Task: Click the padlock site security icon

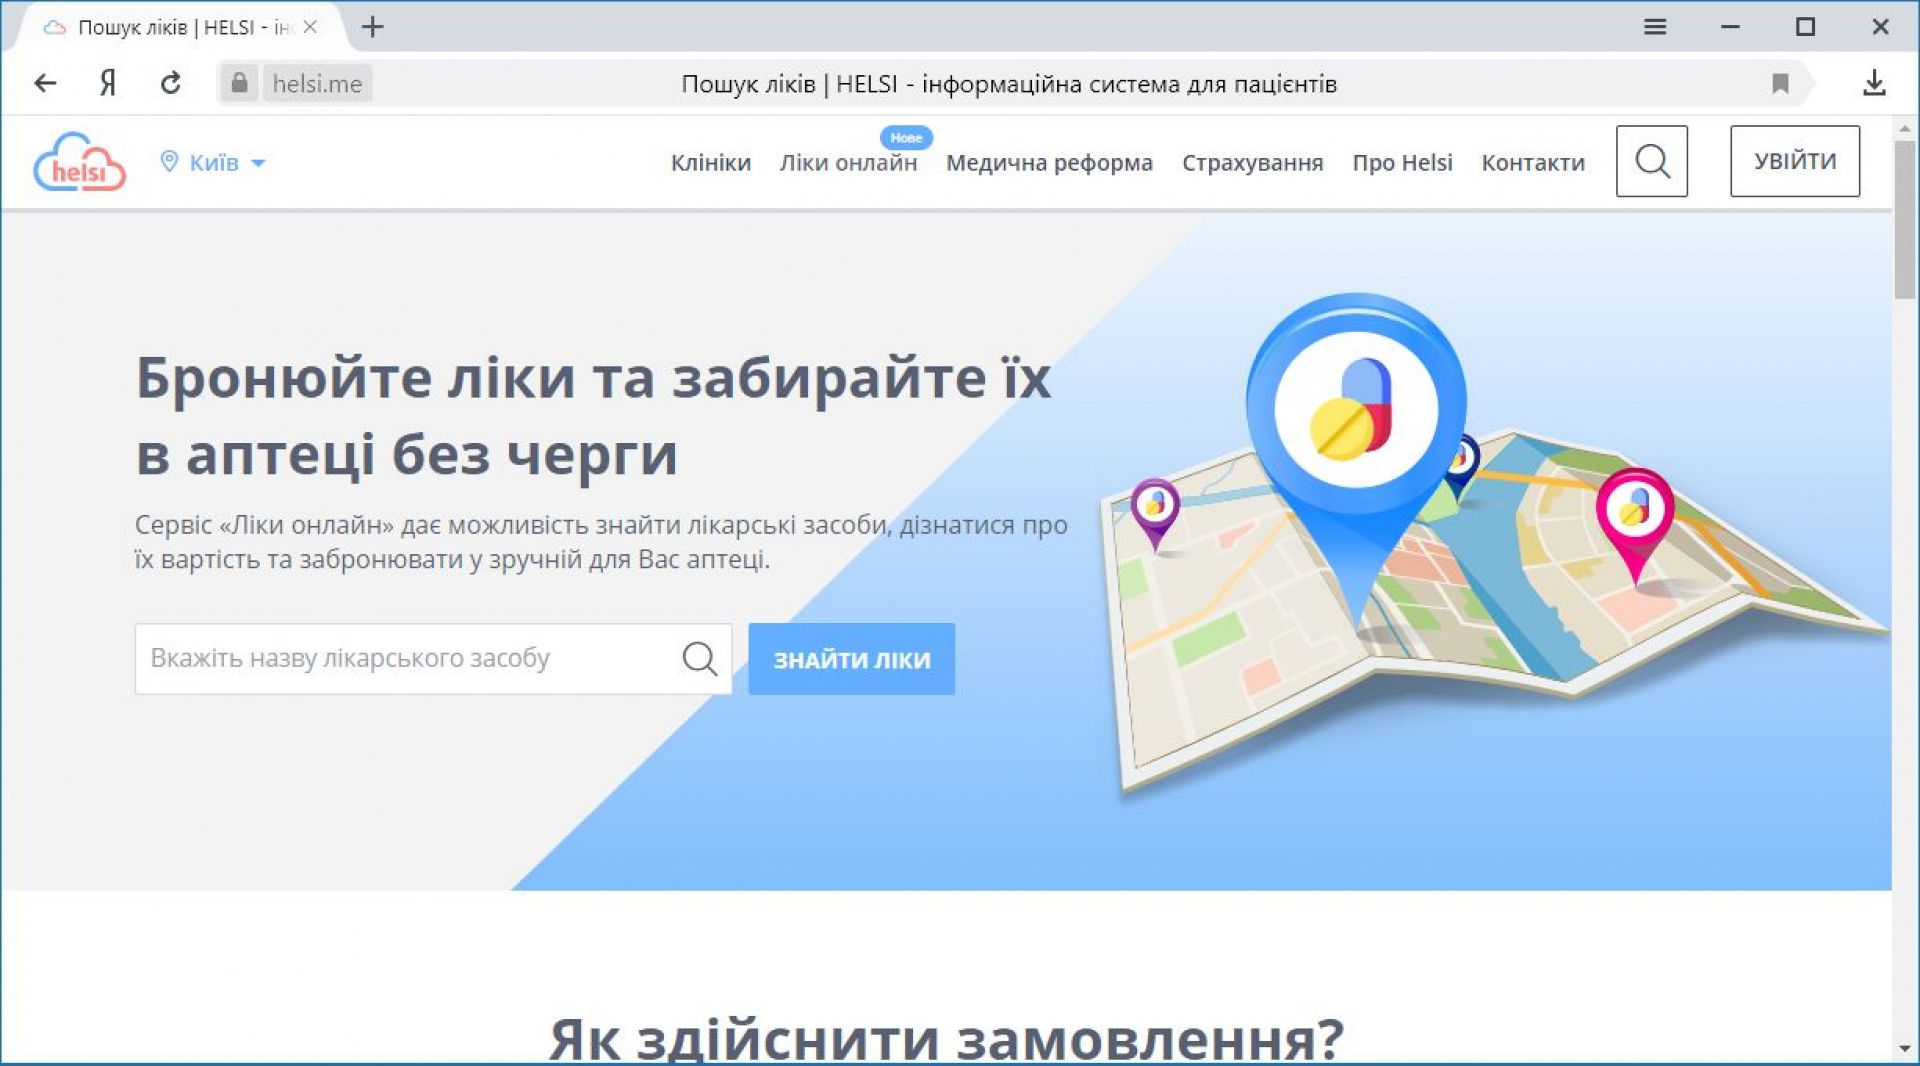Action: point(239,83)
